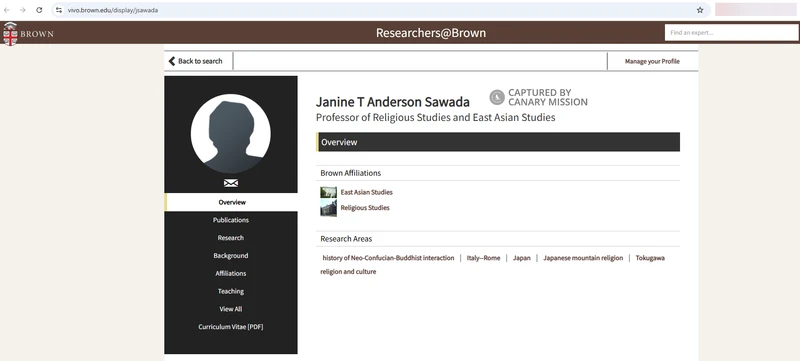Screen dimensions: 800x361
Task: Go Back to search
Action: (196, 61)
